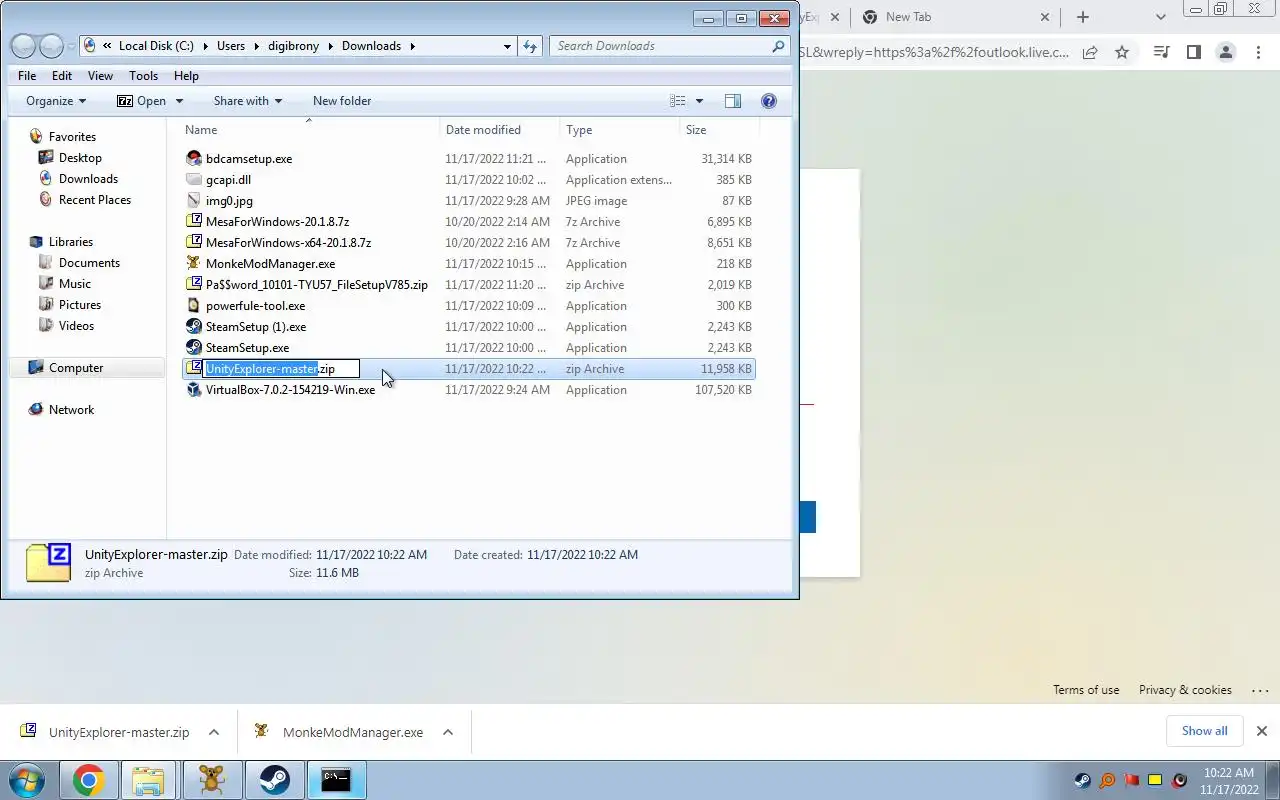
Task: Open the File menu
Action: coord(27,76)
